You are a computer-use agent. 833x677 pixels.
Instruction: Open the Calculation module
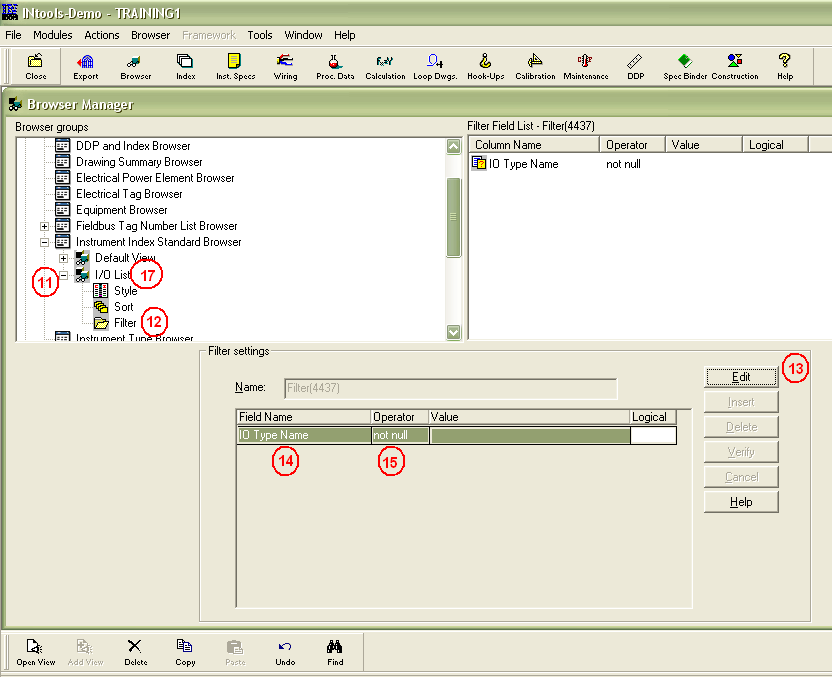tap(385, 65)
